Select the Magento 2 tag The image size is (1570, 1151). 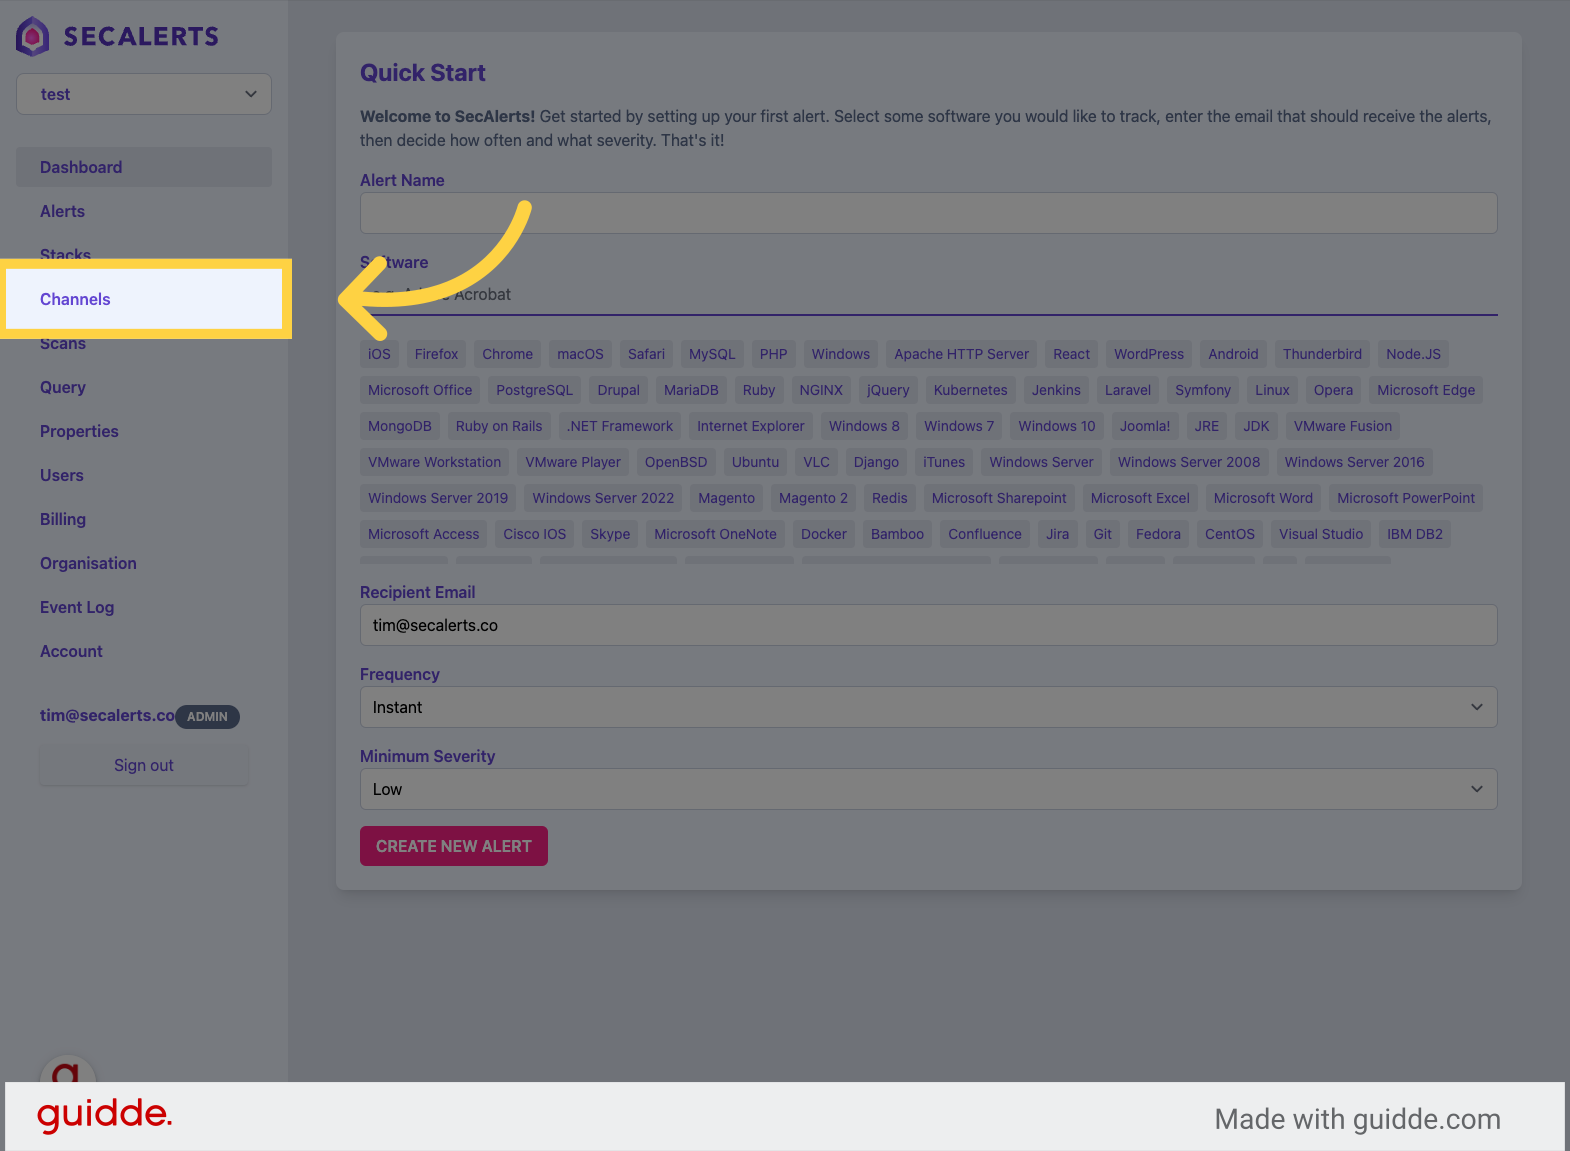coord(813,498)
